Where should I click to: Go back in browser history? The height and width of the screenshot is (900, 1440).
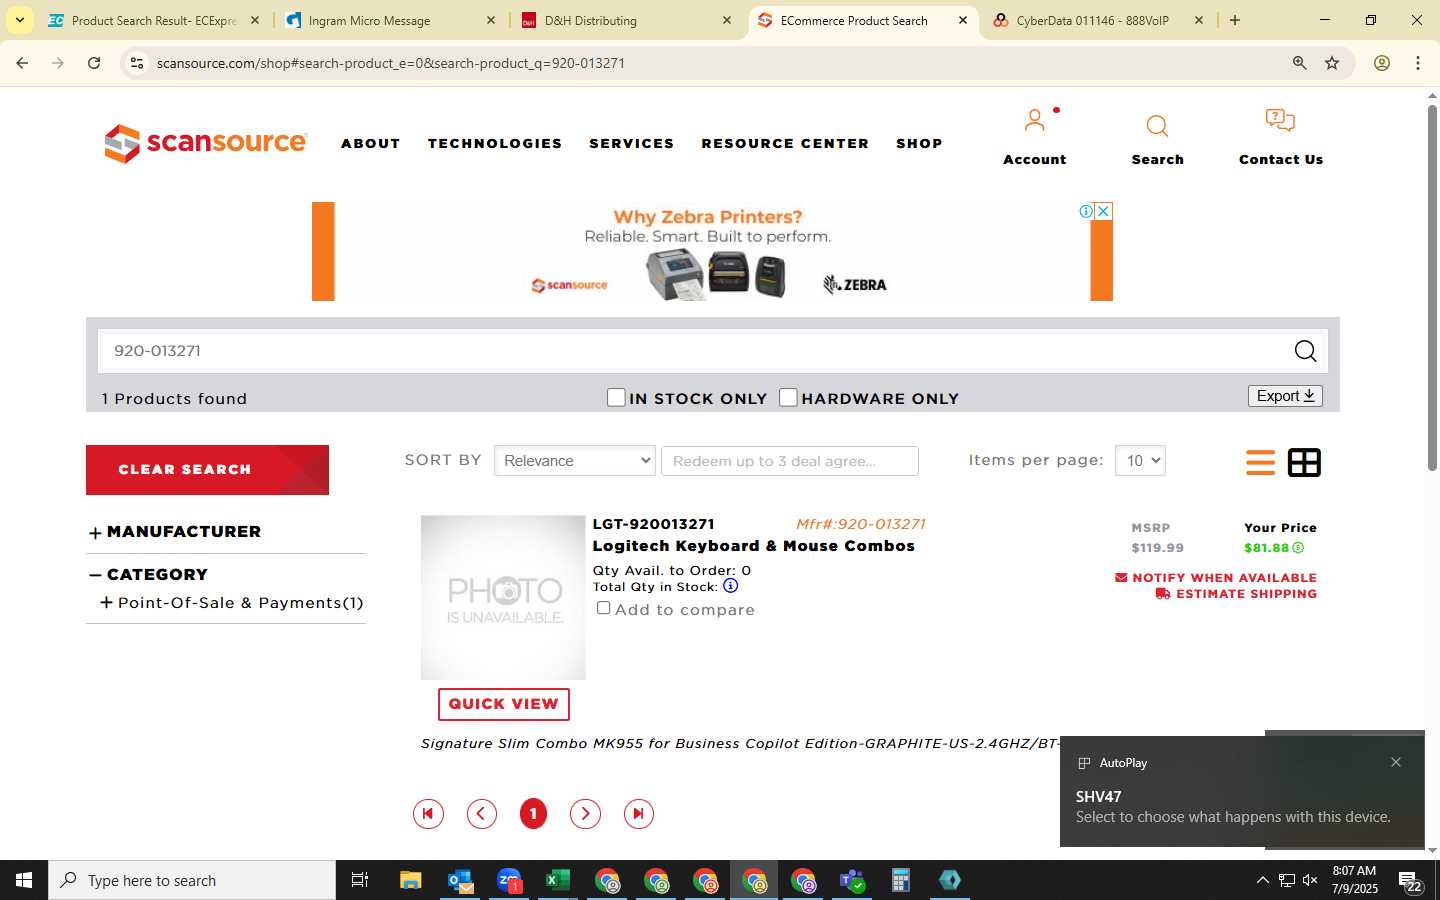click(22, 63)
